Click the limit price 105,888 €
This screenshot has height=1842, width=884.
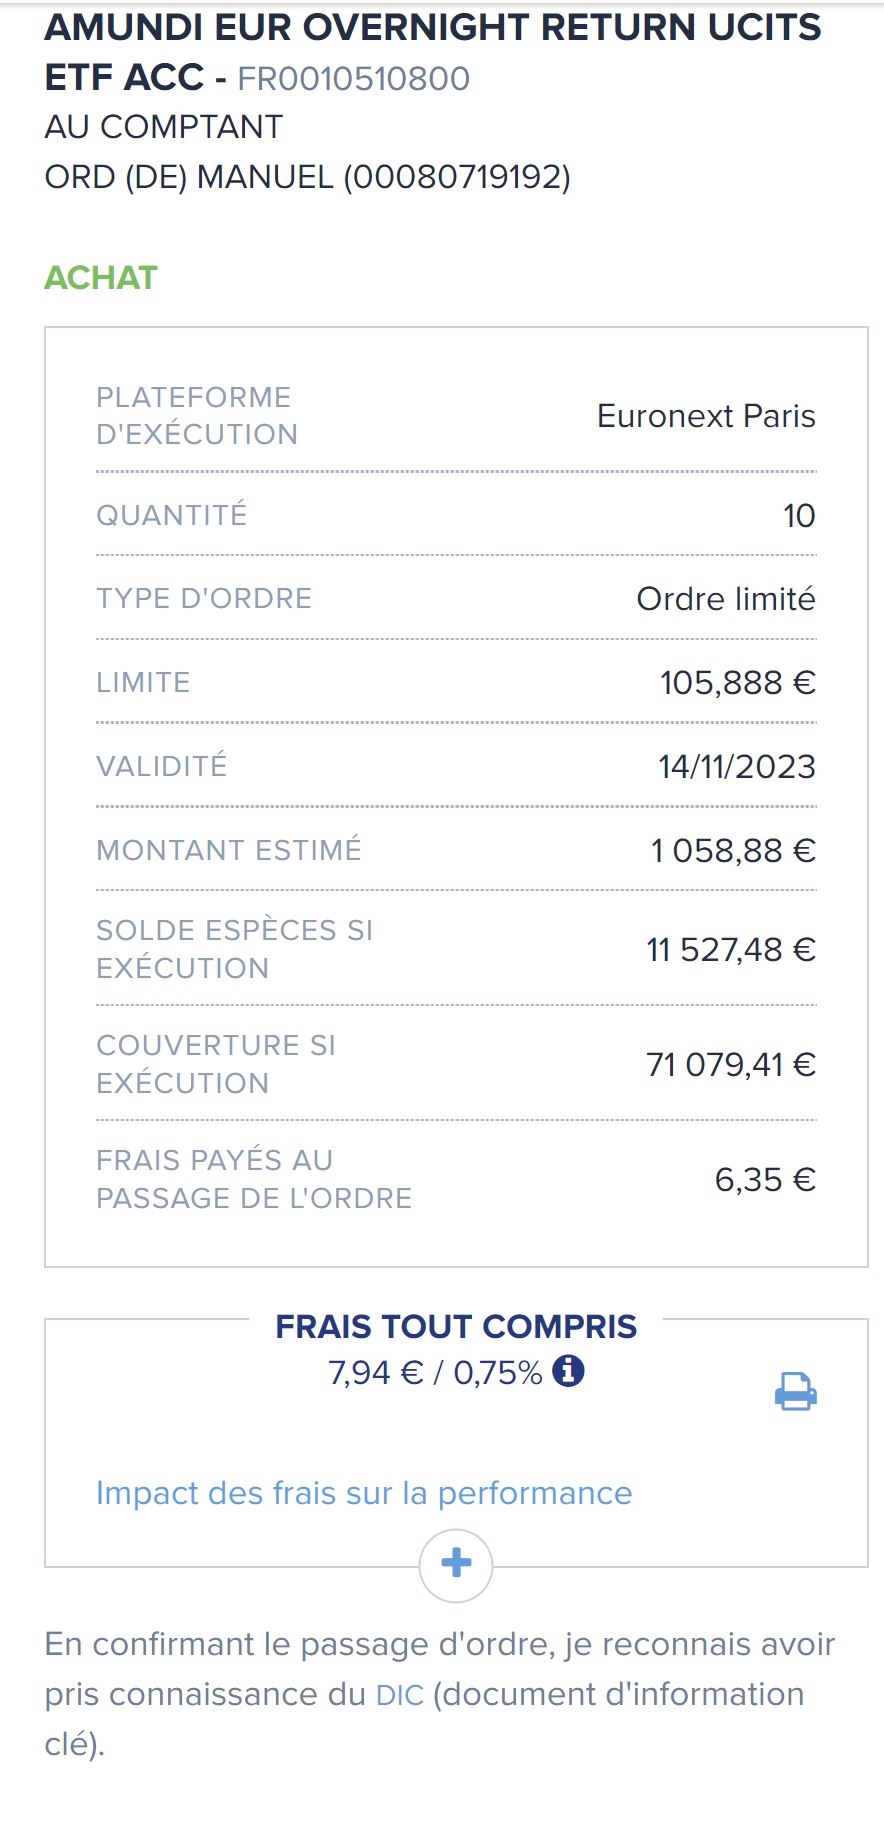(x=737, y=683)
